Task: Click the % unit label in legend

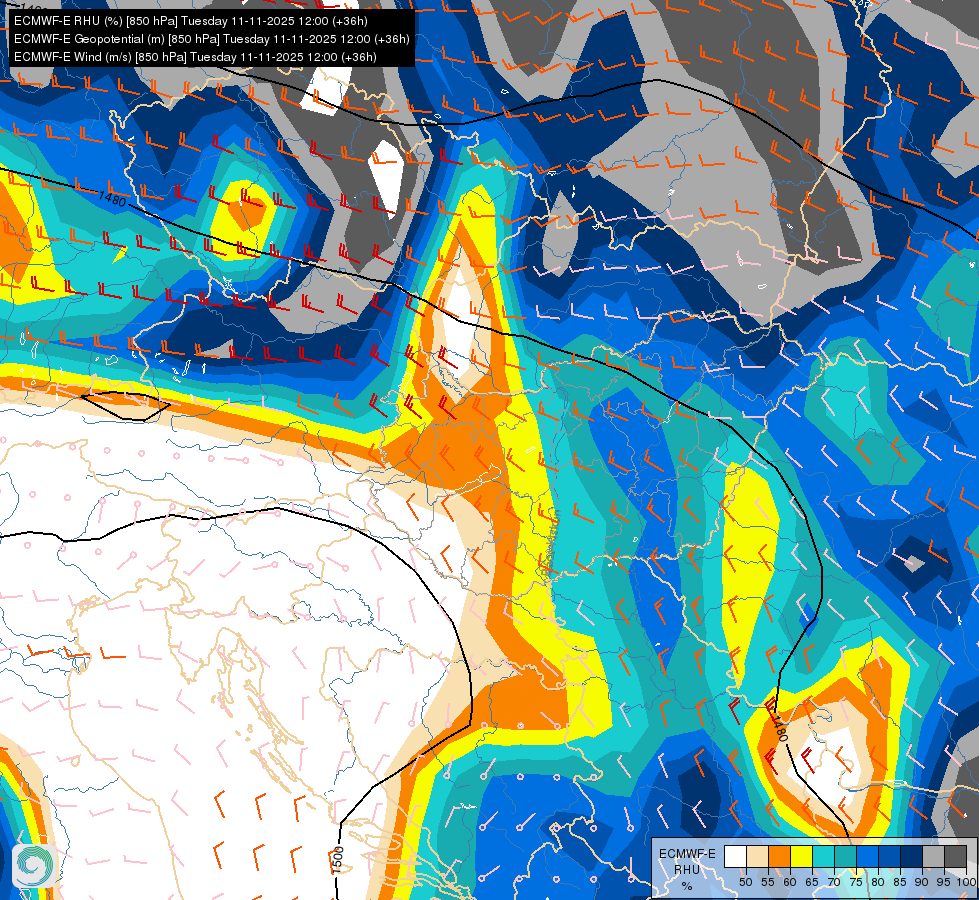Action: click(687, 886)
